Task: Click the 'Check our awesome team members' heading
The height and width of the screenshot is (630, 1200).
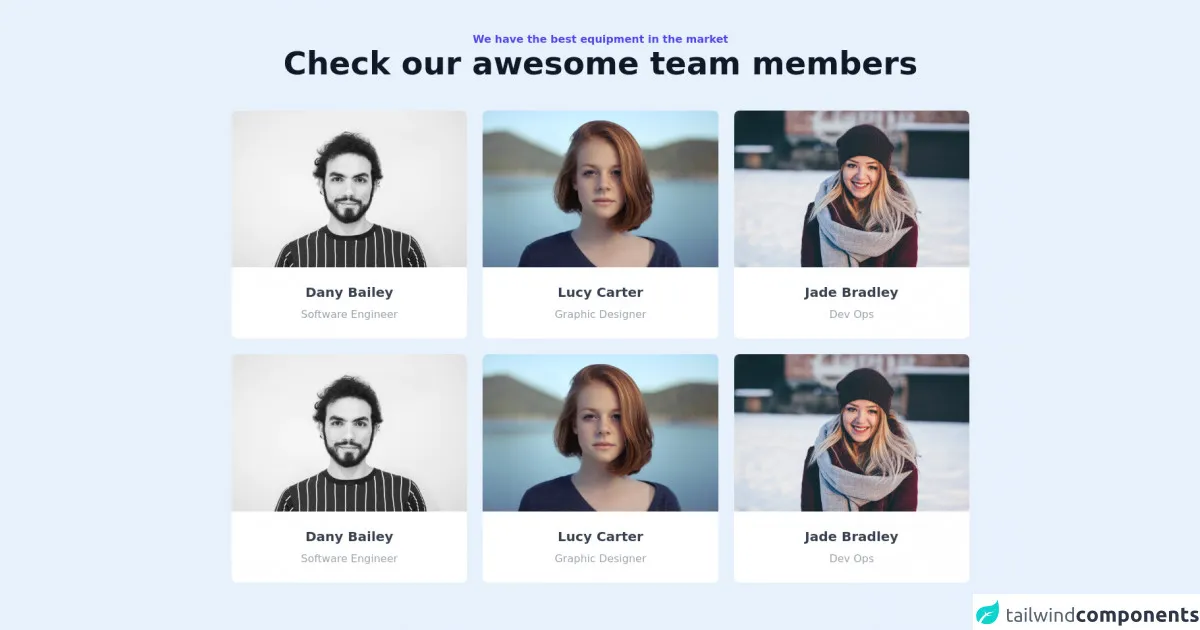Action: [x=600, y=64]
